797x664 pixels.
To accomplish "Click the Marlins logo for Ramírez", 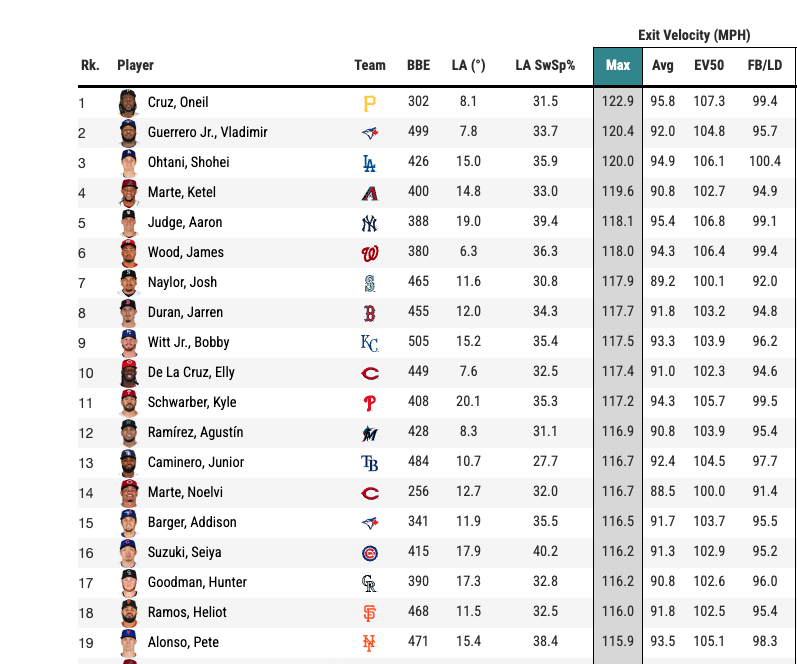I will click(369, 432).
